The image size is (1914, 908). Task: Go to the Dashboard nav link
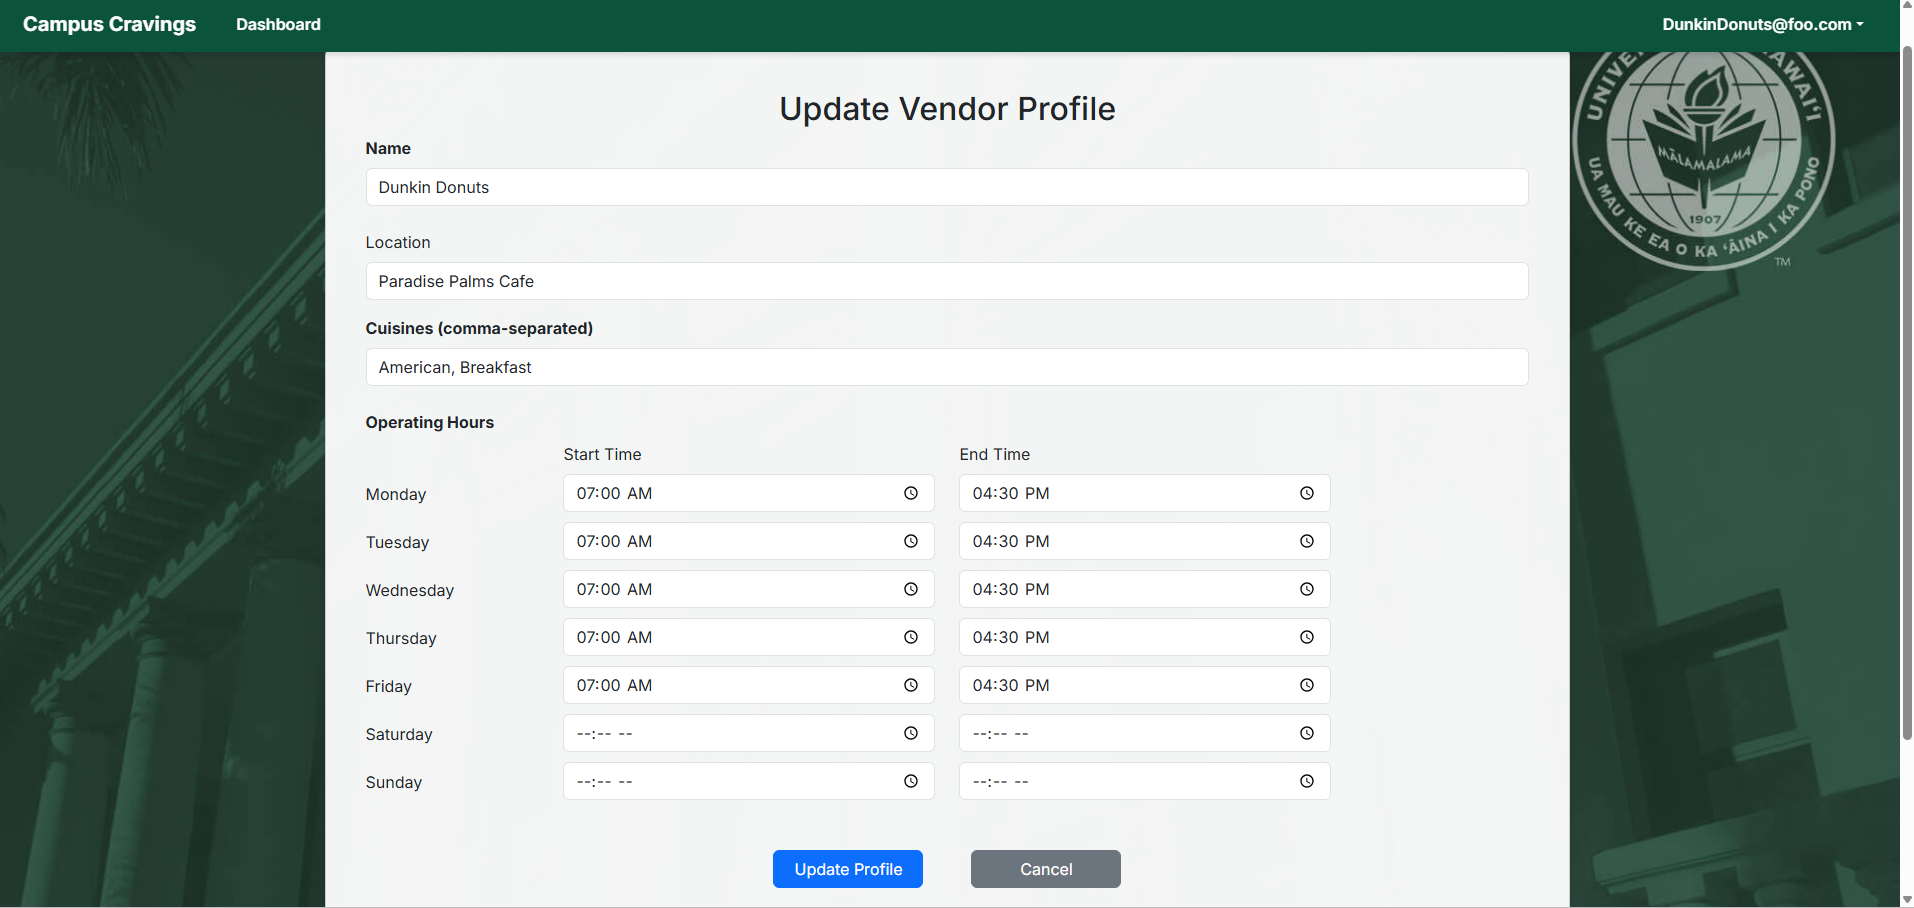278,25
